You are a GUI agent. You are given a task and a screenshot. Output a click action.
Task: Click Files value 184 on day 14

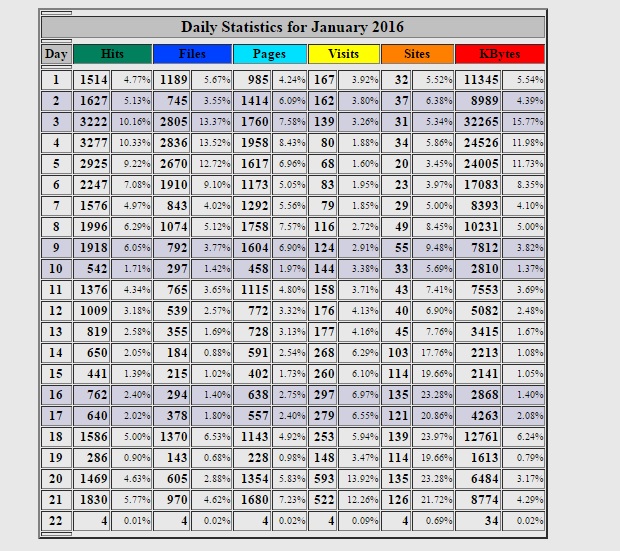pos(172,352)
